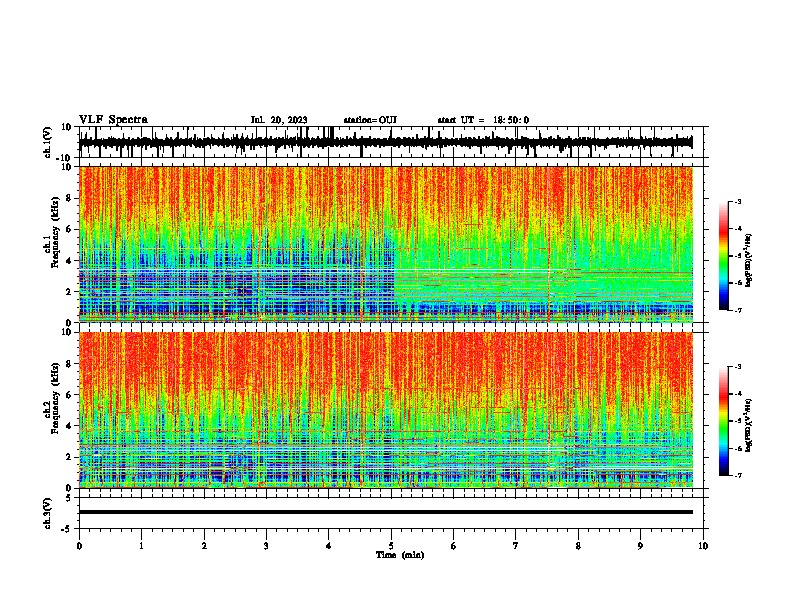Screen dimensions: 792x612
Task: Click the "VLF Spectra" title text
Action: tap(113, 120)
